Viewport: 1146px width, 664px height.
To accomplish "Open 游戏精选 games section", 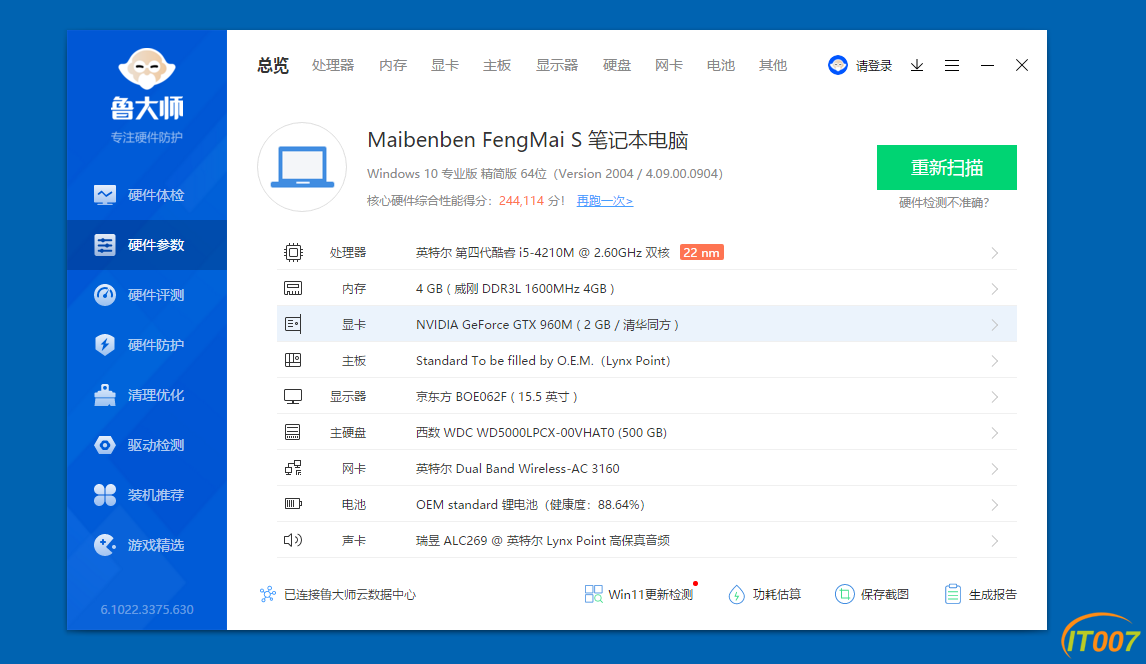I will [146, 545].
